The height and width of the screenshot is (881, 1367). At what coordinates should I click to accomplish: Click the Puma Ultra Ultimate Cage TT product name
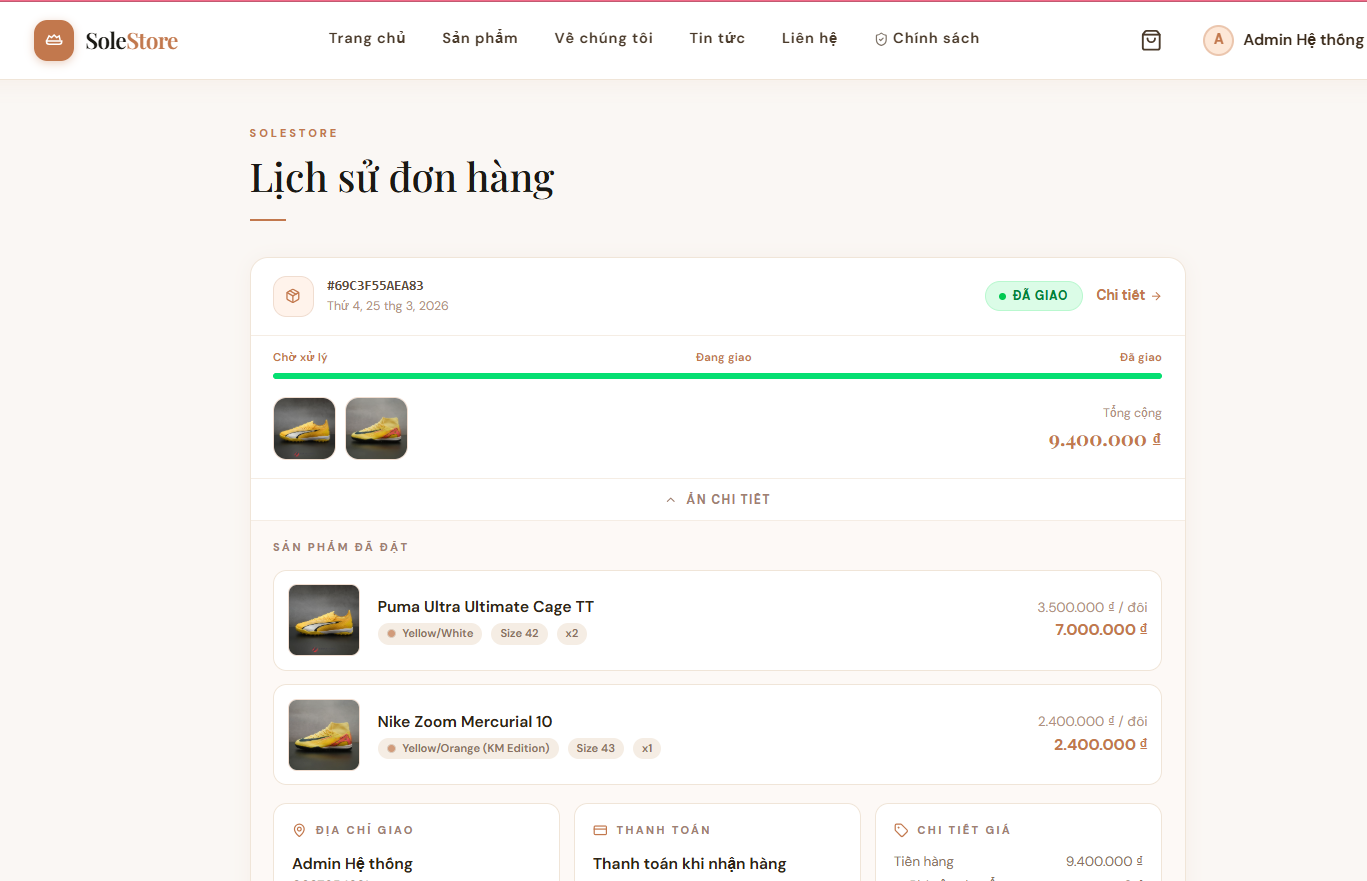point(486,607)
